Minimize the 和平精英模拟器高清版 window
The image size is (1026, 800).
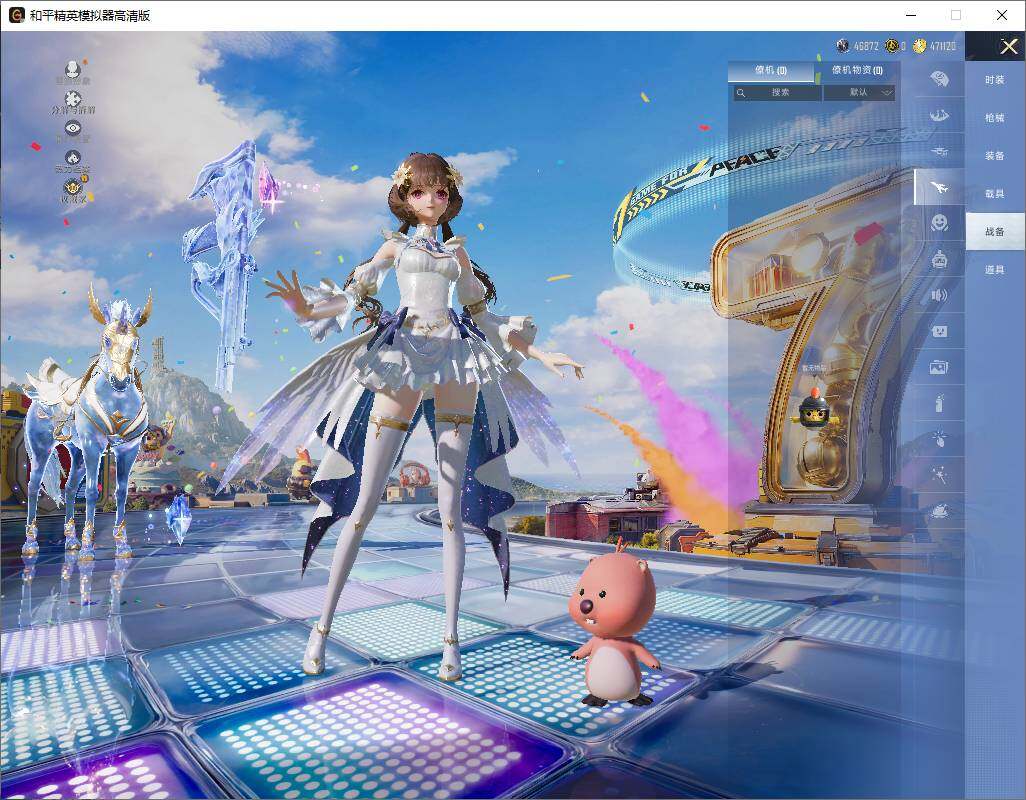pyautogui.click(x=911, y=15)
